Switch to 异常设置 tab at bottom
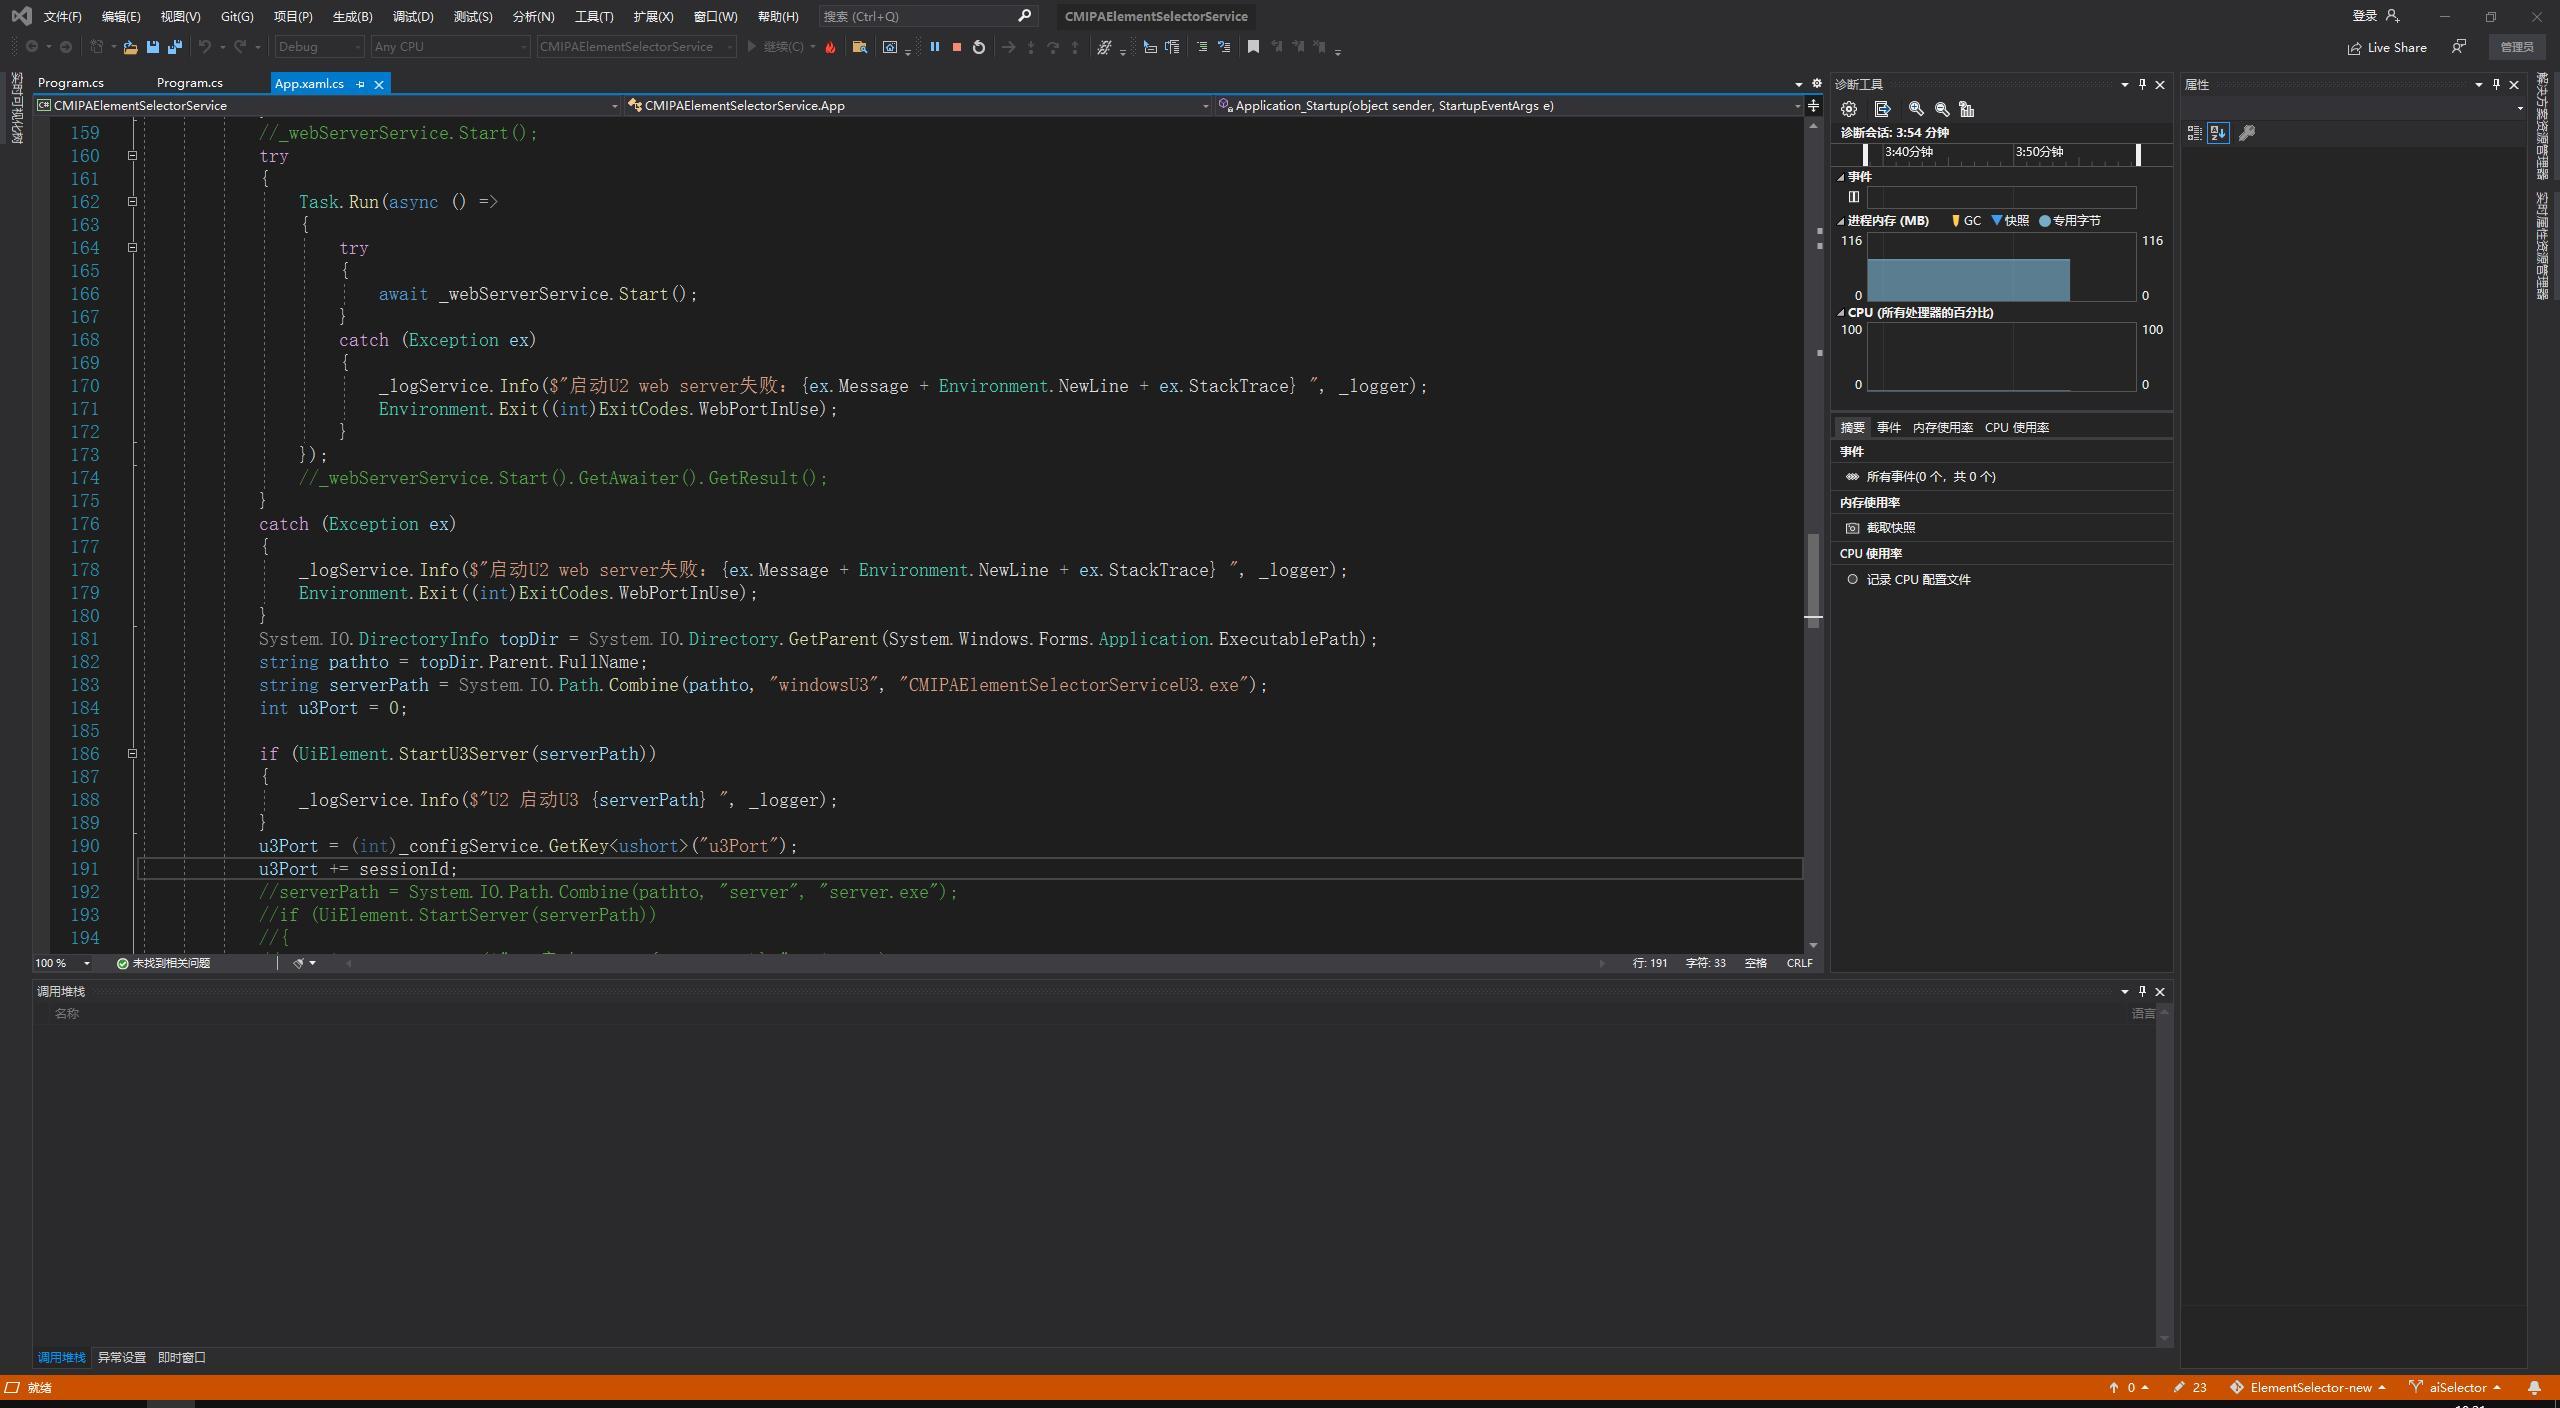The height and width of the screenshot is (1408, 2560). tap(122, 1357)
